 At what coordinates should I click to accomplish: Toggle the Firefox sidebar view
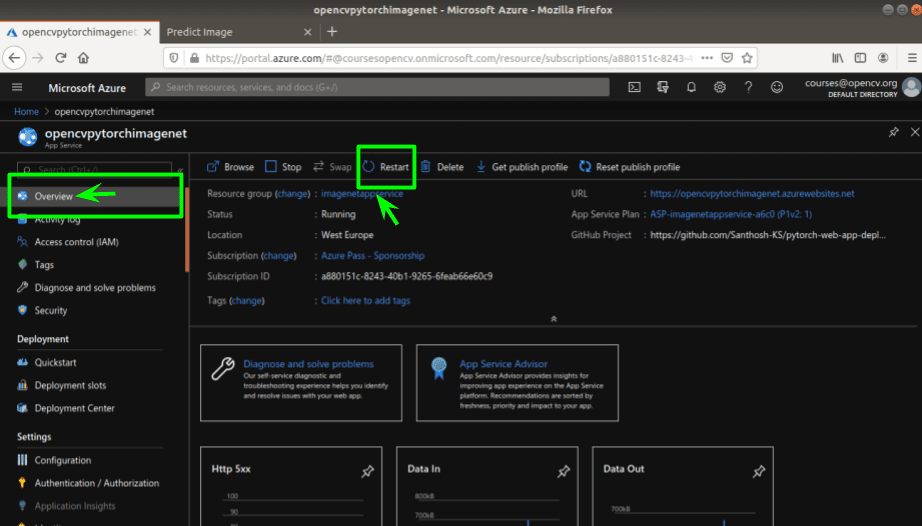860,58
